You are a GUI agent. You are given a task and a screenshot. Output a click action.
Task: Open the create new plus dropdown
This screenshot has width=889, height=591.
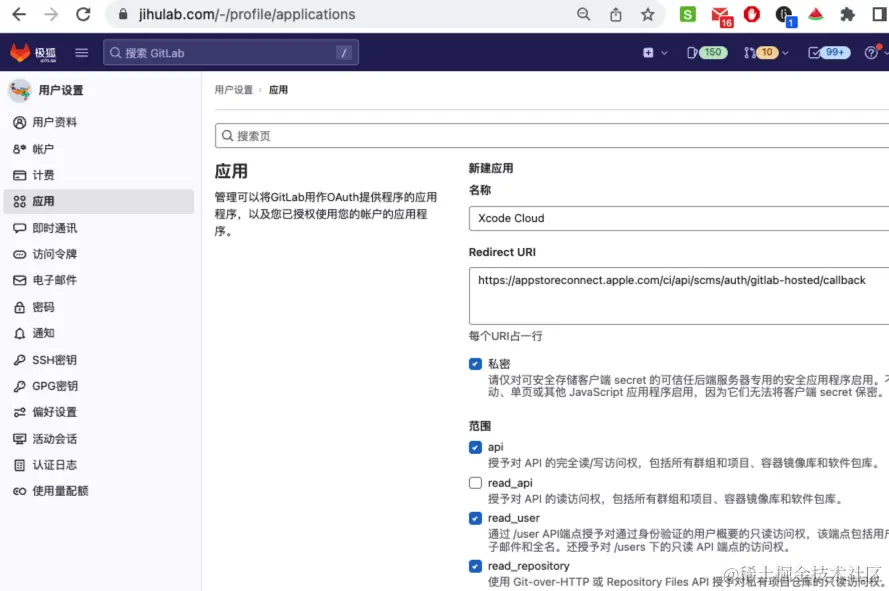click(x=655, y=53)
